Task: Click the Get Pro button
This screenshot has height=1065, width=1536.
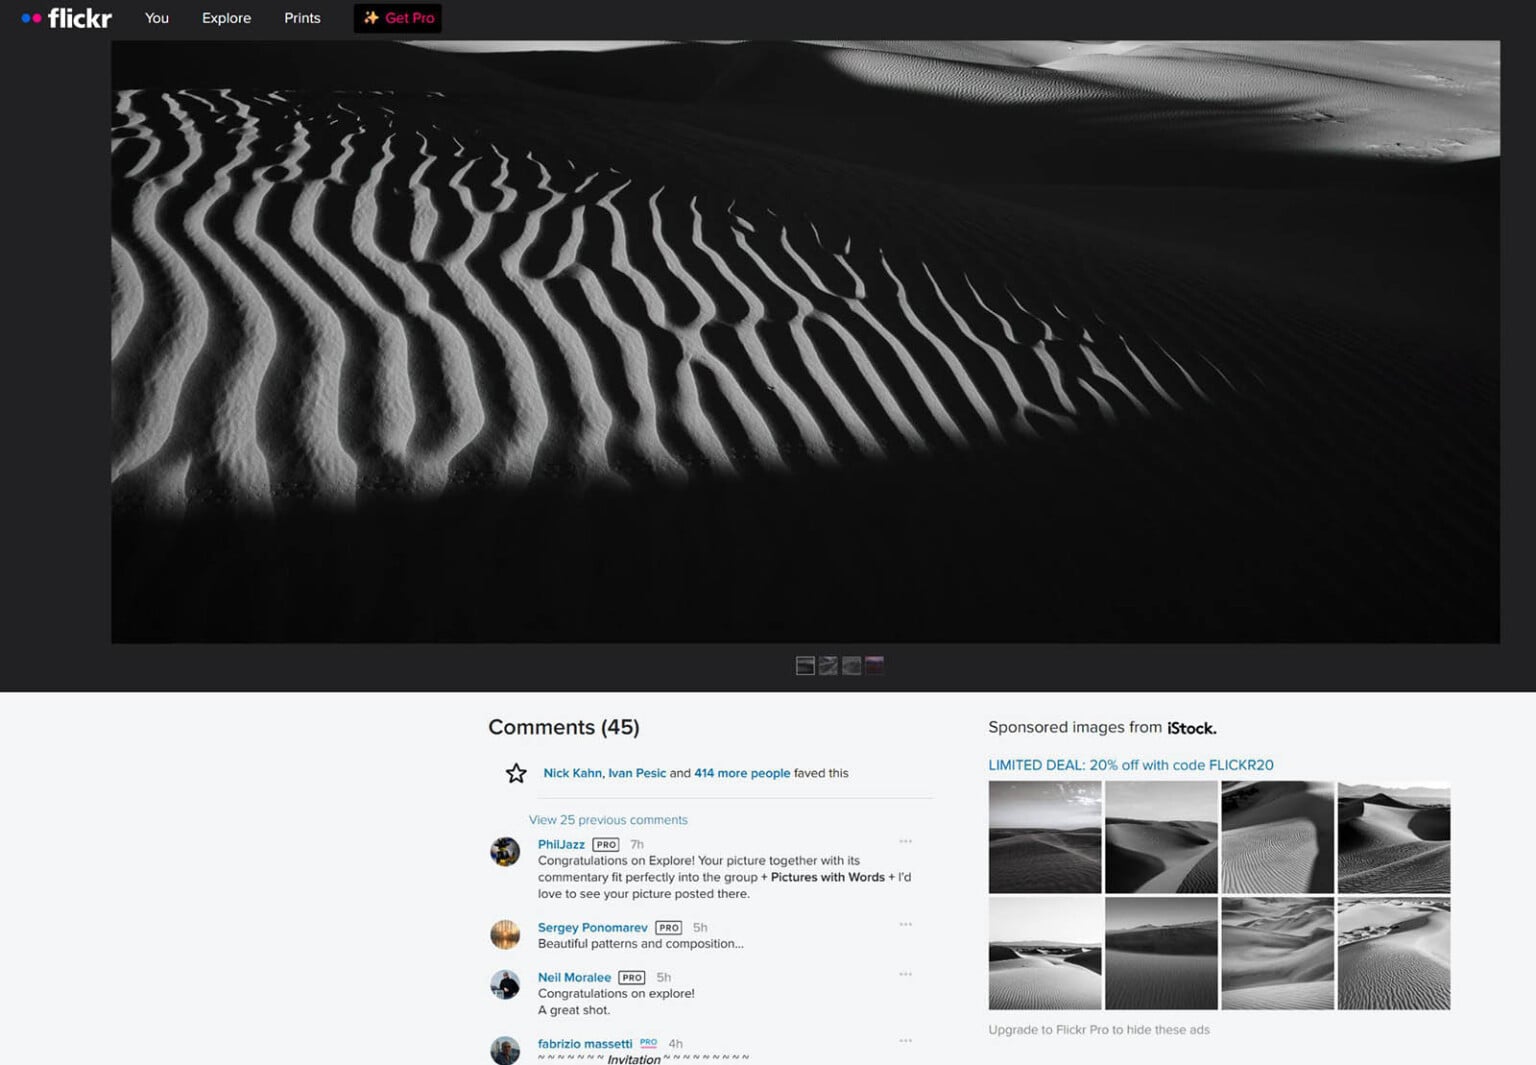Action: (397, 18)
